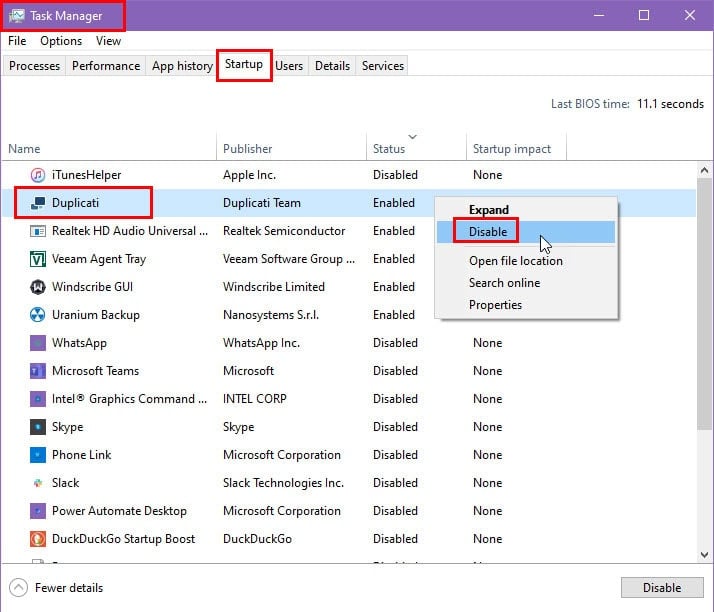Viewport: 714px width, 612px height.
Task: Click the Skype startup icon
Action: [x=37, y=427]
